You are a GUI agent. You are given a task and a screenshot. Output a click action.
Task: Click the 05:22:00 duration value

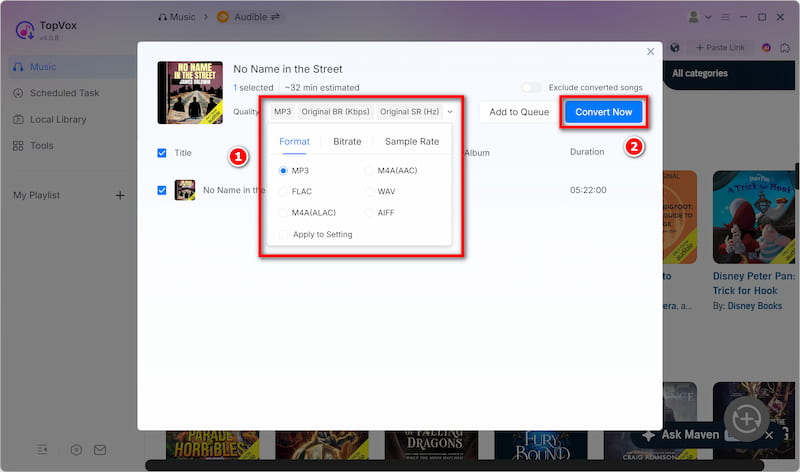point(588,190)
